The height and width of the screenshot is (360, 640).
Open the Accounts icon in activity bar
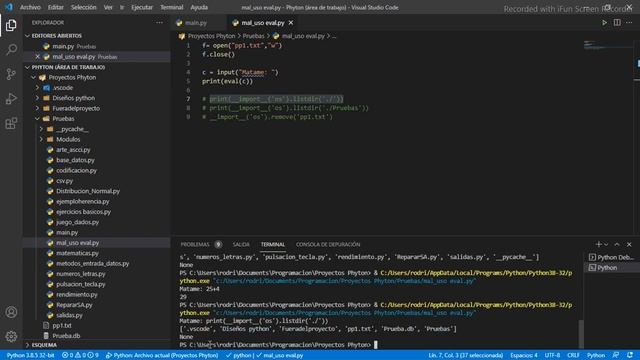11,312
